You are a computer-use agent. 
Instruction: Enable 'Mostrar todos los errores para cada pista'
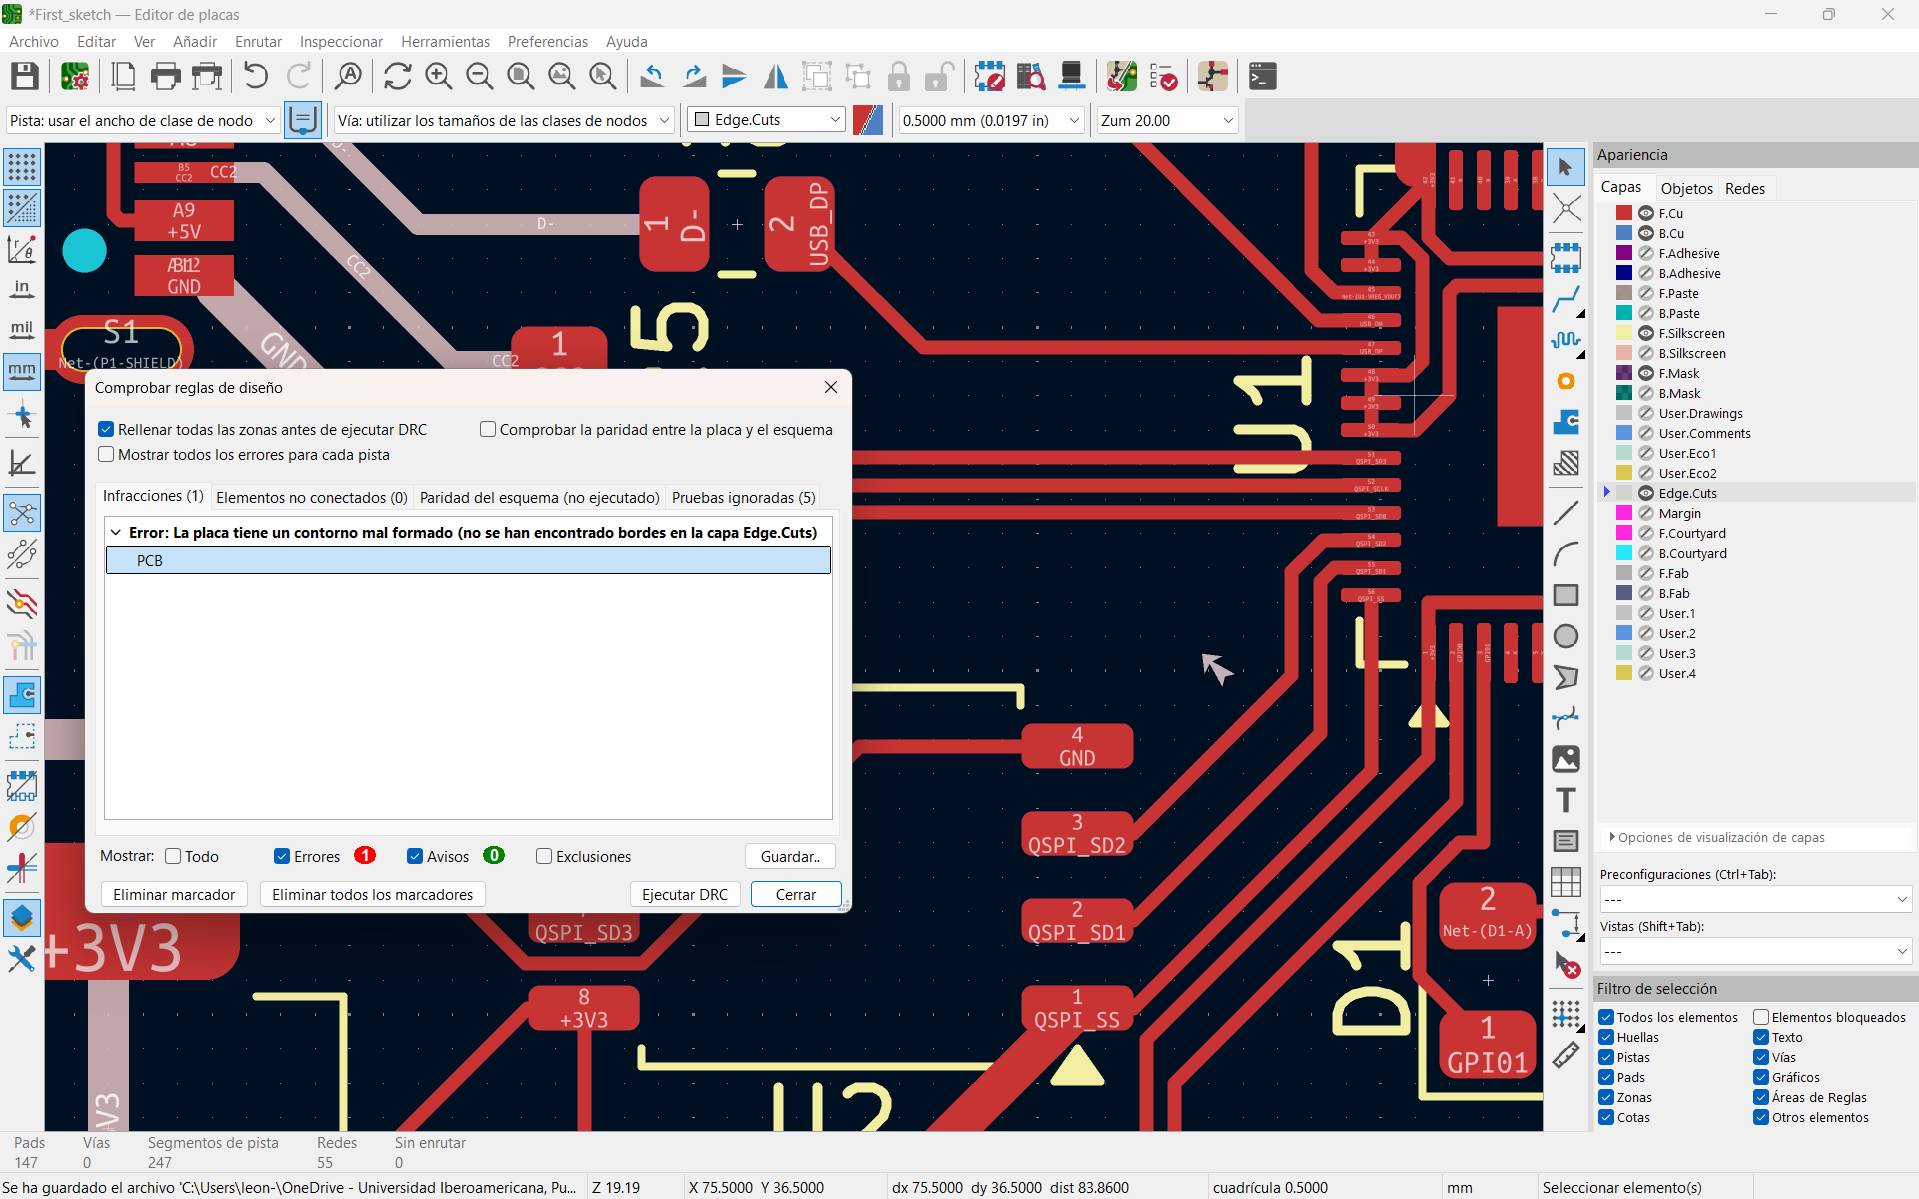pyautogui.click(x=106, y=455)
